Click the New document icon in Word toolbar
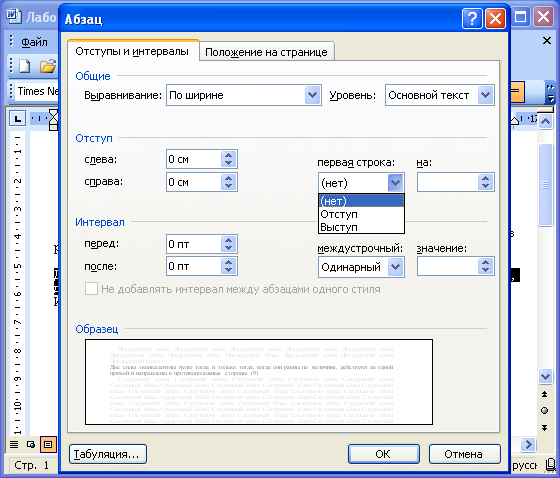Image resolution: width=560 pixels, height=478 pixels. [x=24, y=66]
